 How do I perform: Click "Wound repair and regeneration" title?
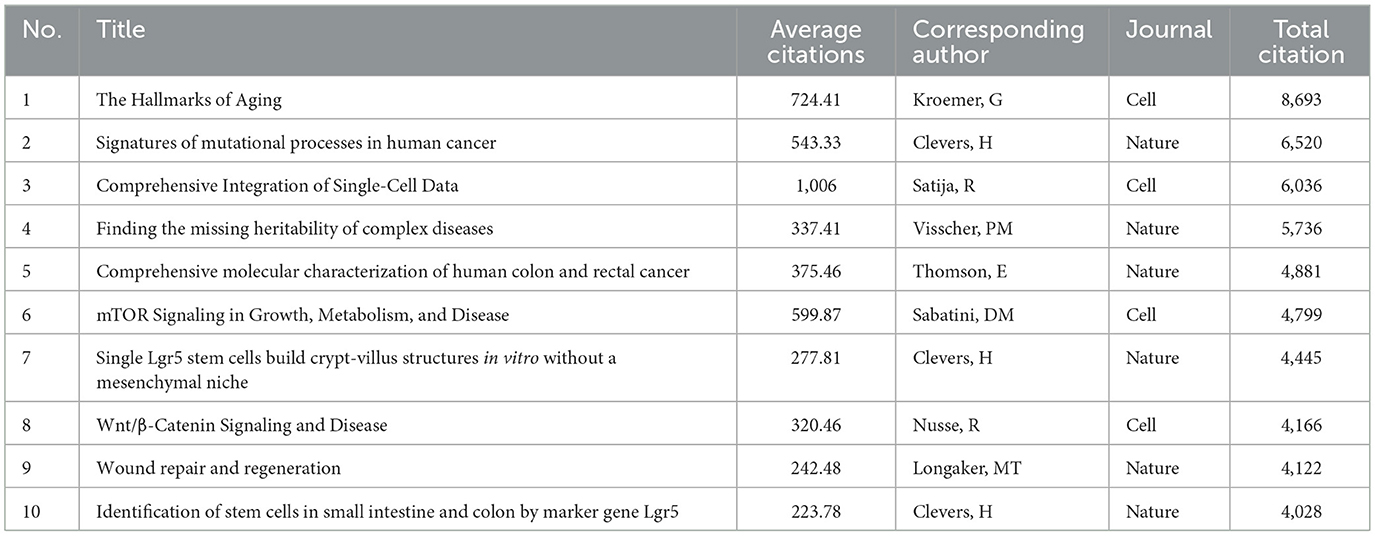218,468
